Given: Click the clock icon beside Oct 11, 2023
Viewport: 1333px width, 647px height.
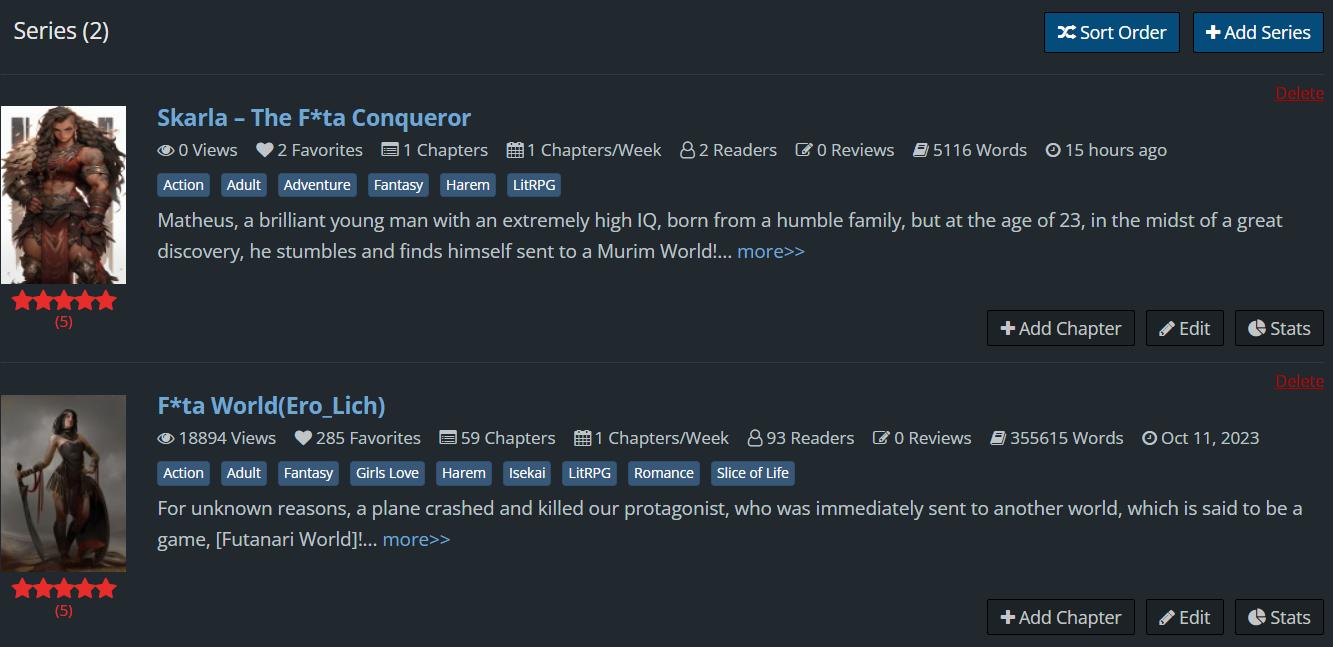Looking at the screenshot, I should (1149, 438).
